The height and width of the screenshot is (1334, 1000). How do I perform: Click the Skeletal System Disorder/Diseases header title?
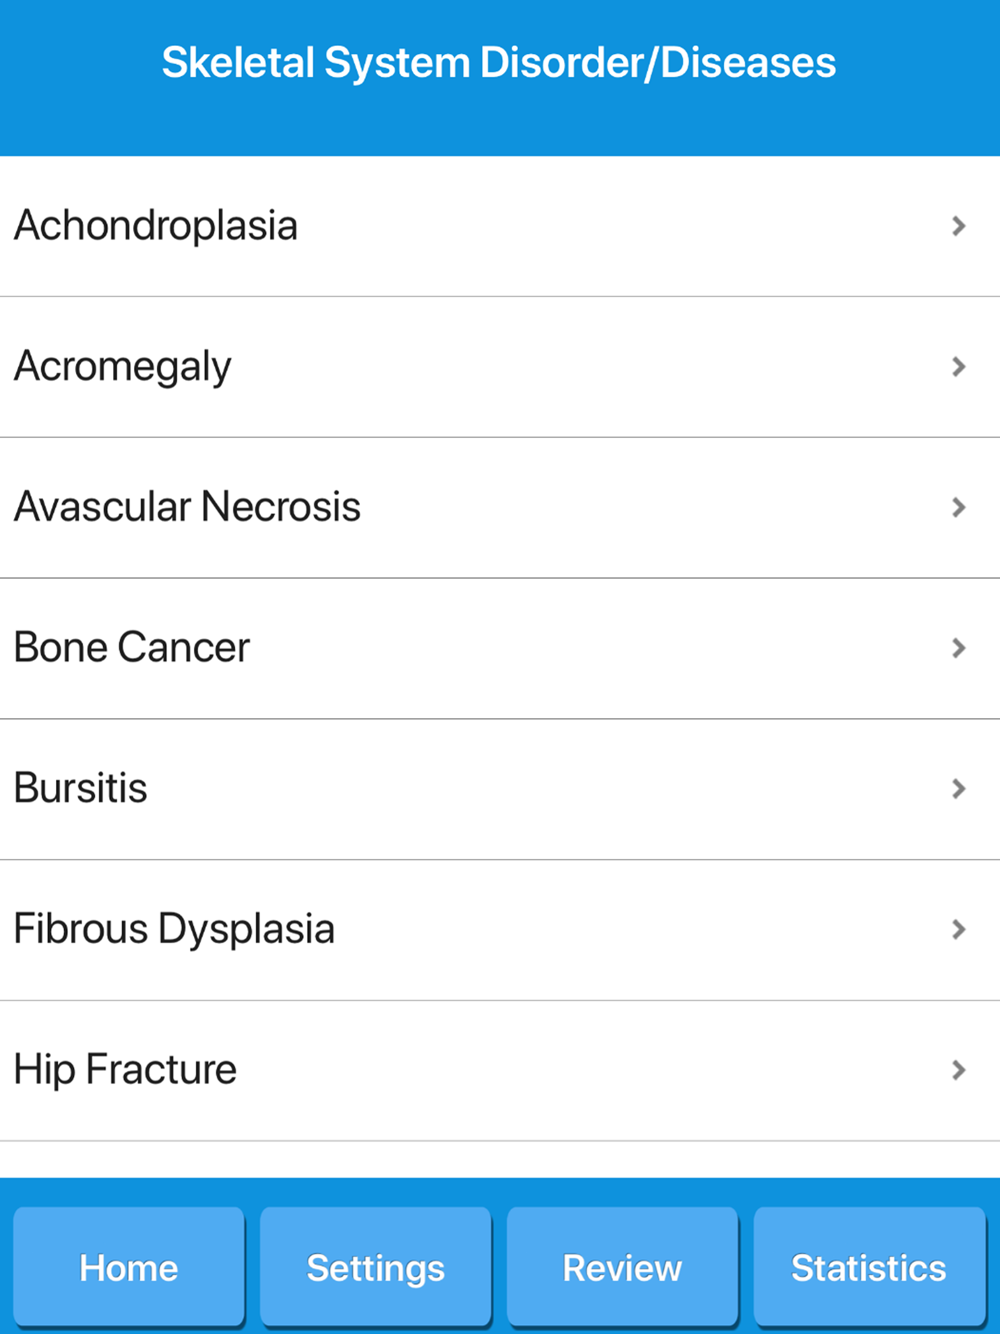[x=499, y=63]
